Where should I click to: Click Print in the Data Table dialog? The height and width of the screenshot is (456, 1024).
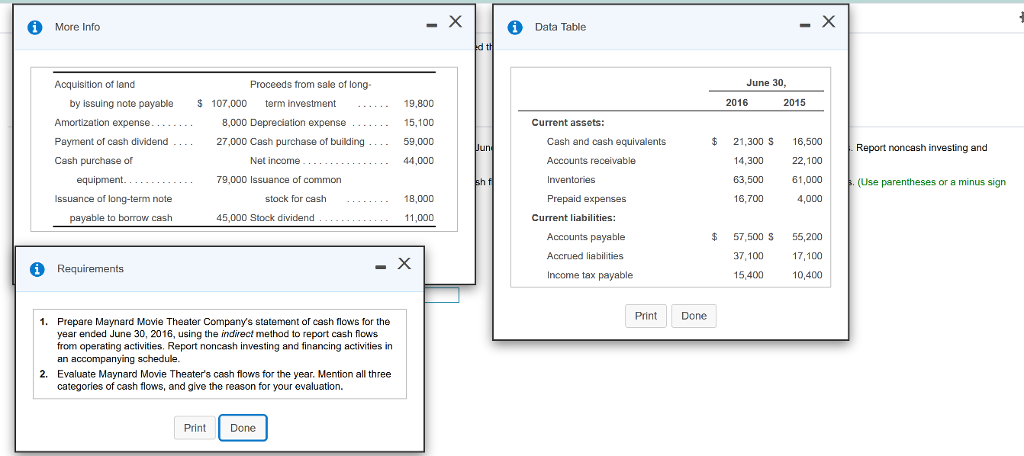tap(646, 316)
